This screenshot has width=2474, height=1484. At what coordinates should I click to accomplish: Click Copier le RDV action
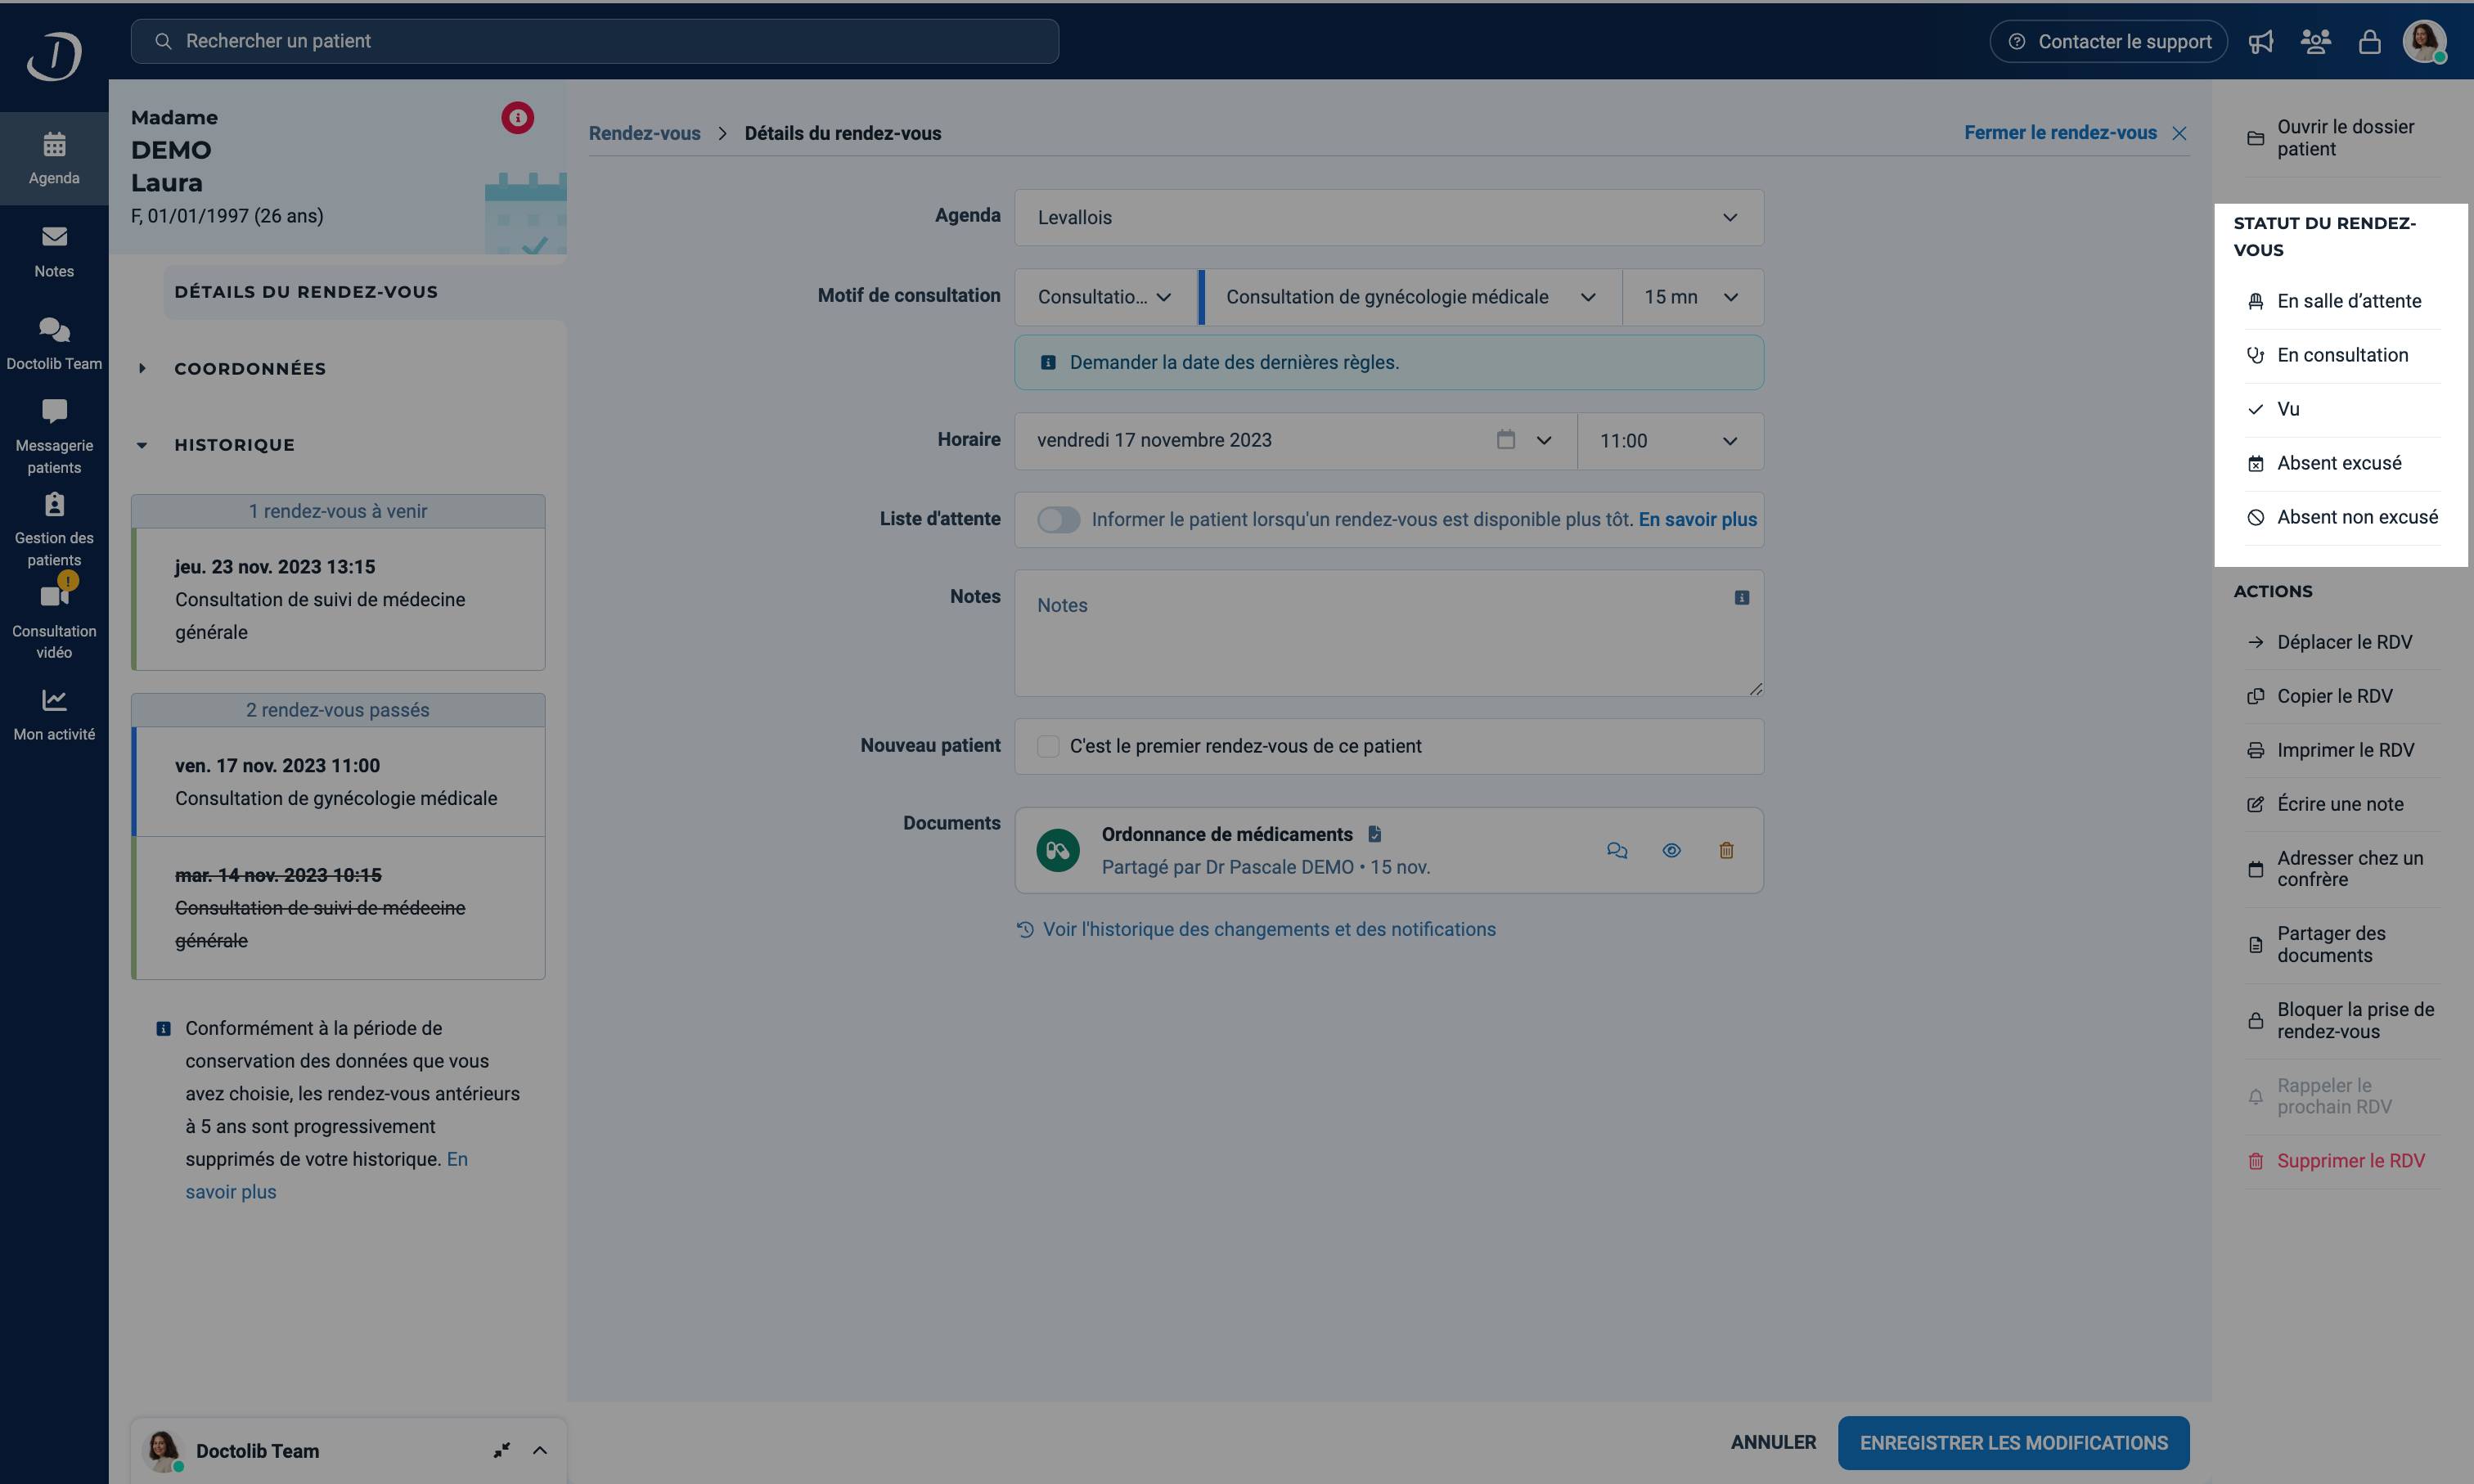(2343, 696)
